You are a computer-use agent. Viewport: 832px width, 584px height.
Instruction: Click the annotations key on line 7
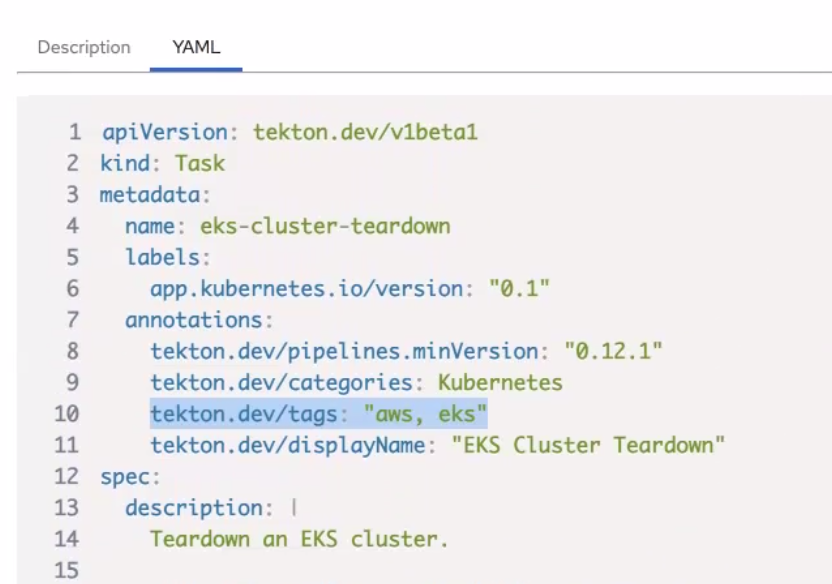click(x=194, y=320)
